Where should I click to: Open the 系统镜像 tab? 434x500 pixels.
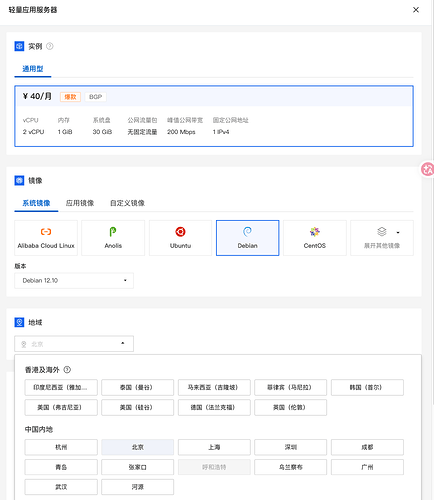click(x=36, y=203)
